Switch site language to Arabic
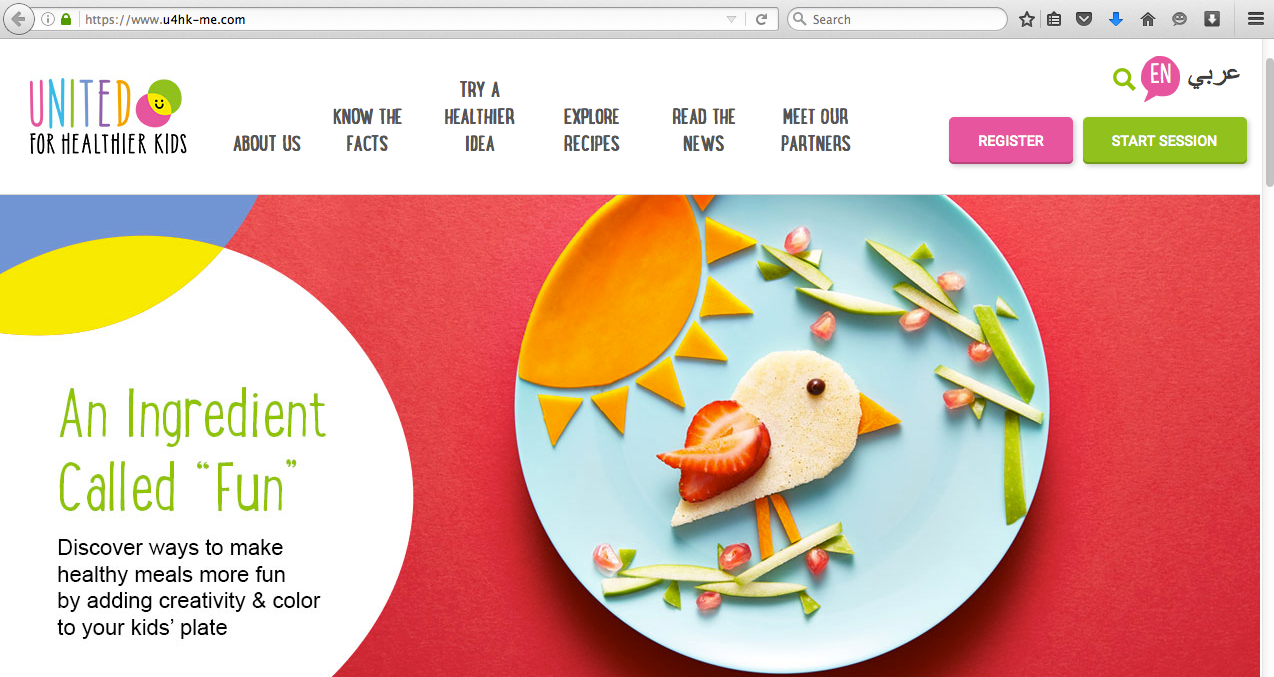The height and width of the screenshot is (677, 1274). pos(1214,76)
